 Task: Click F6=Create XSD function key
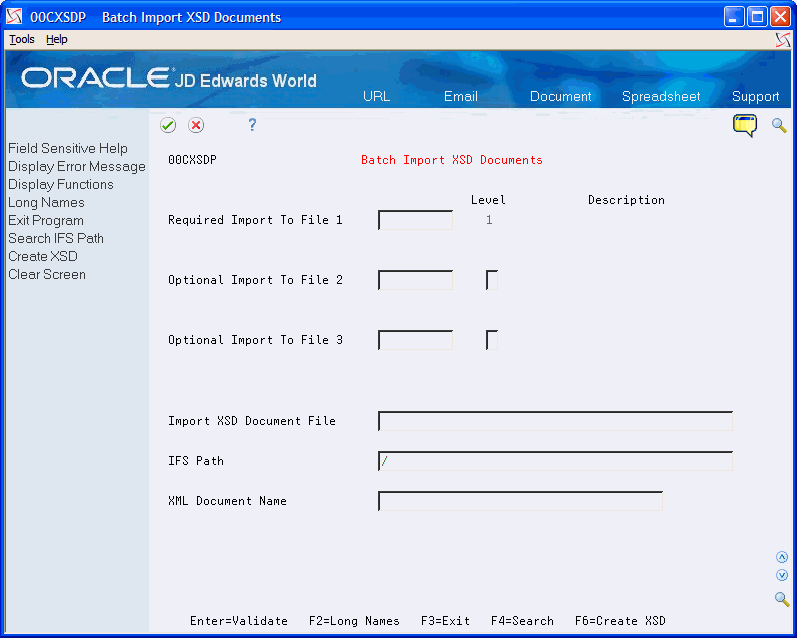[620, 621]
